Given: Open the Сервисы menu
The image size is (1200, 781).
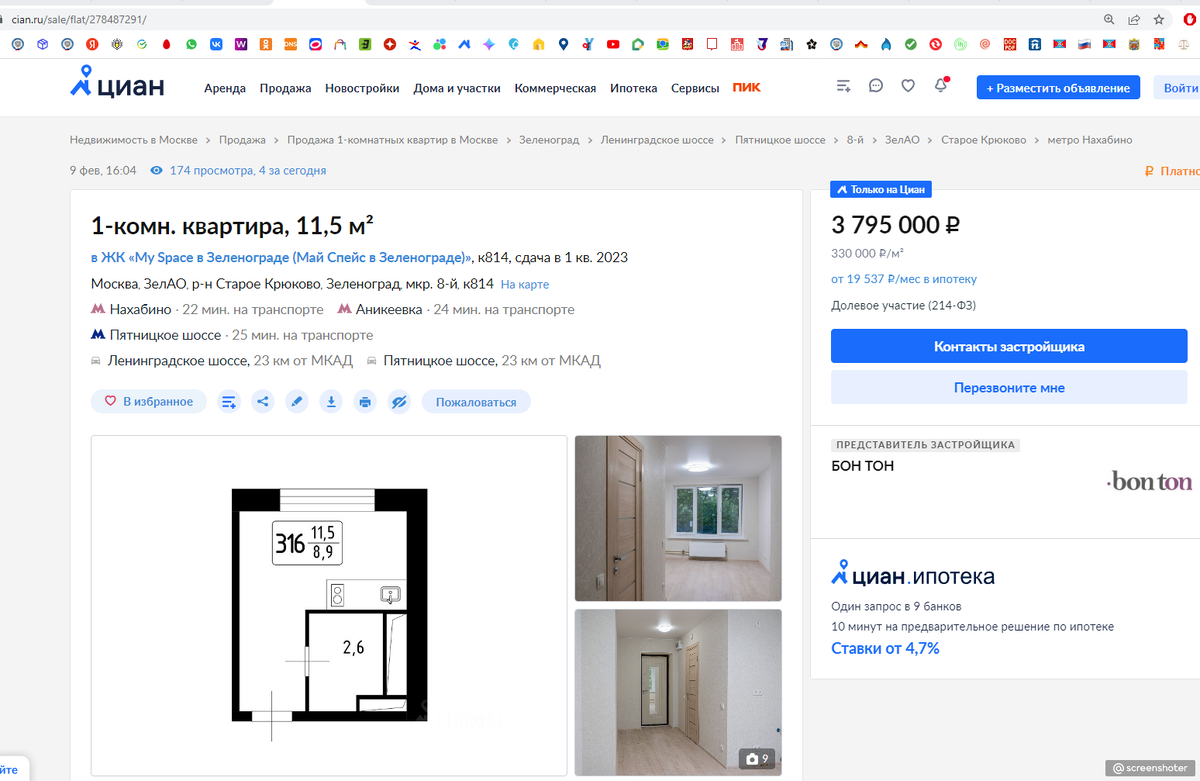Looking at the screenshot, I should [x=695, y=88].
